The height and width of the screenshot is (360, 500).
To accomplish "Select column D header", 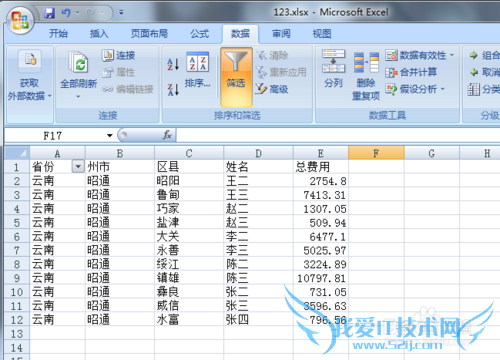I will click(258, 153).
